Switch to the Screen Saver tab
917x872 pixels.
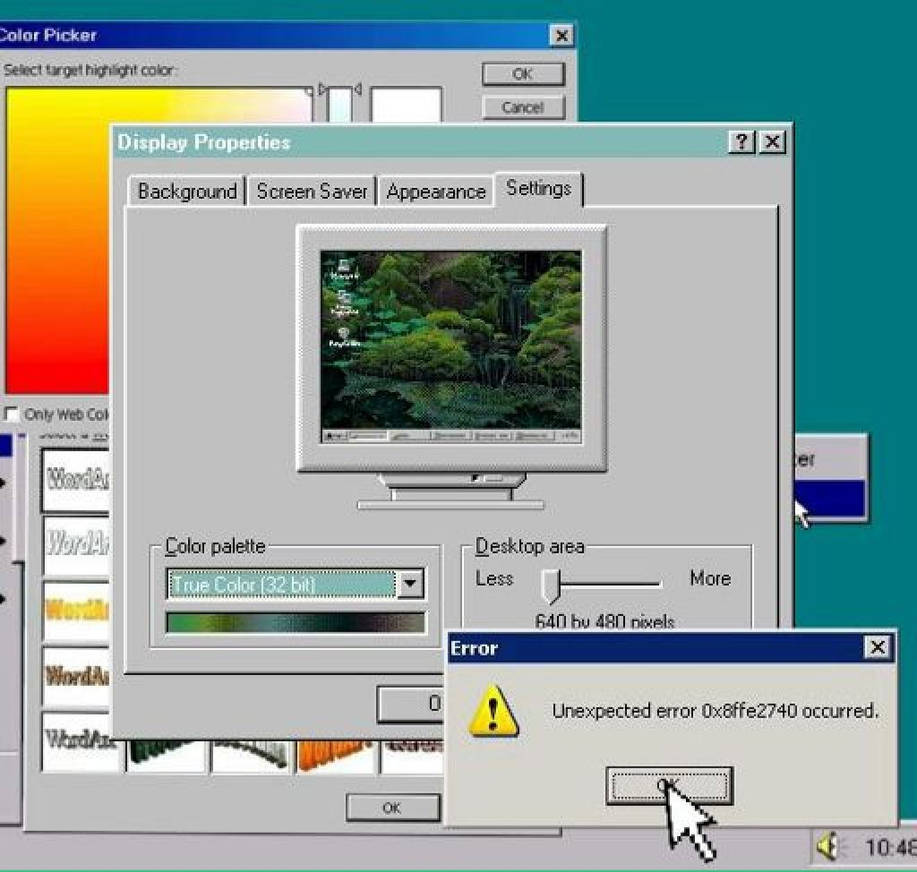point(312,190)
